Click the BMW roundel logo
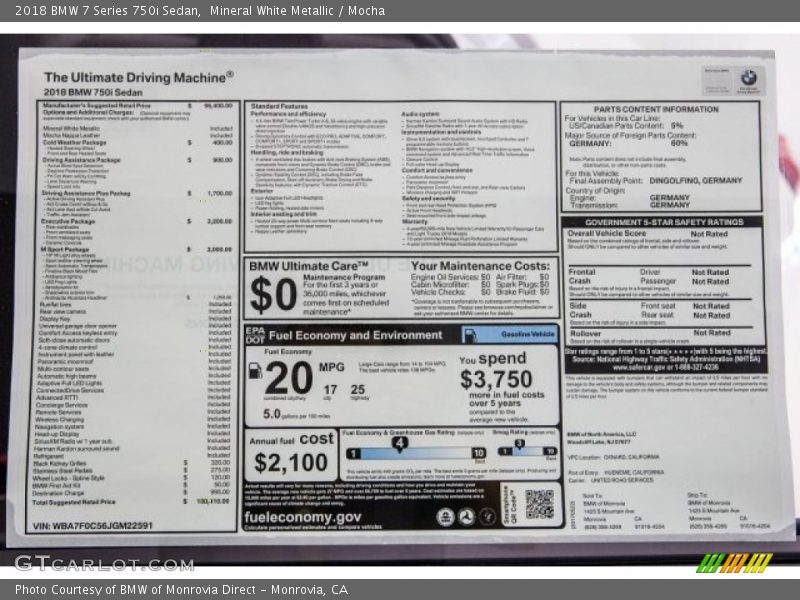This screenshot has width=800, height=600. [x=748, y=78]
